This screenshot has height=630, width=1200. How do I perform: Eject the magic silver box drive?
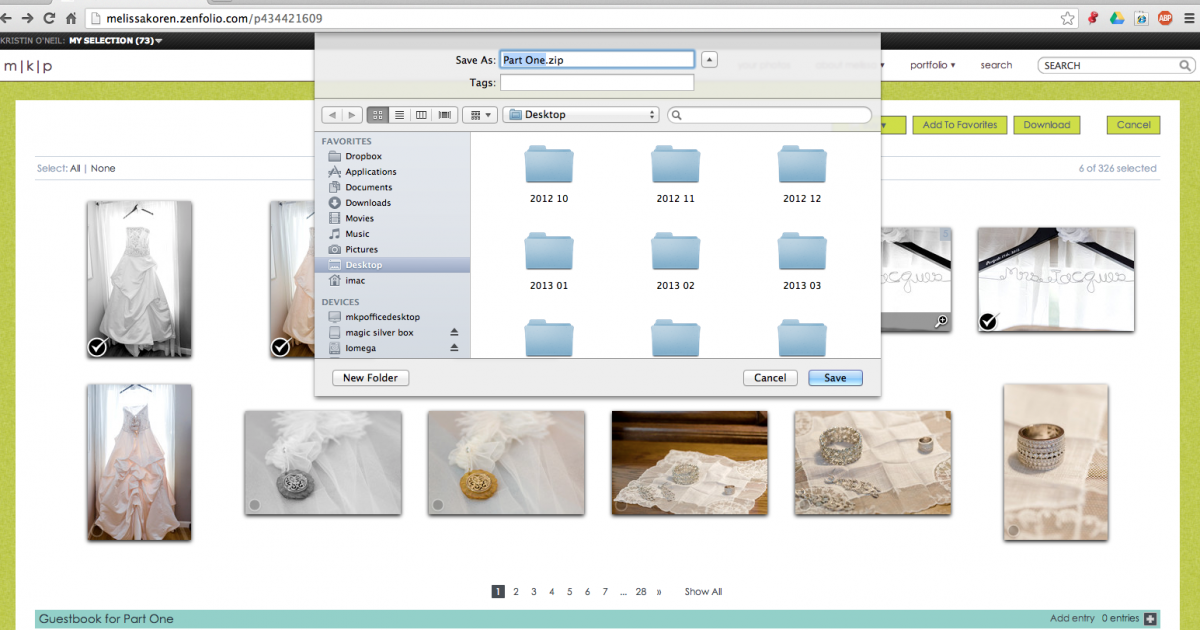click(x=454, y=332)
